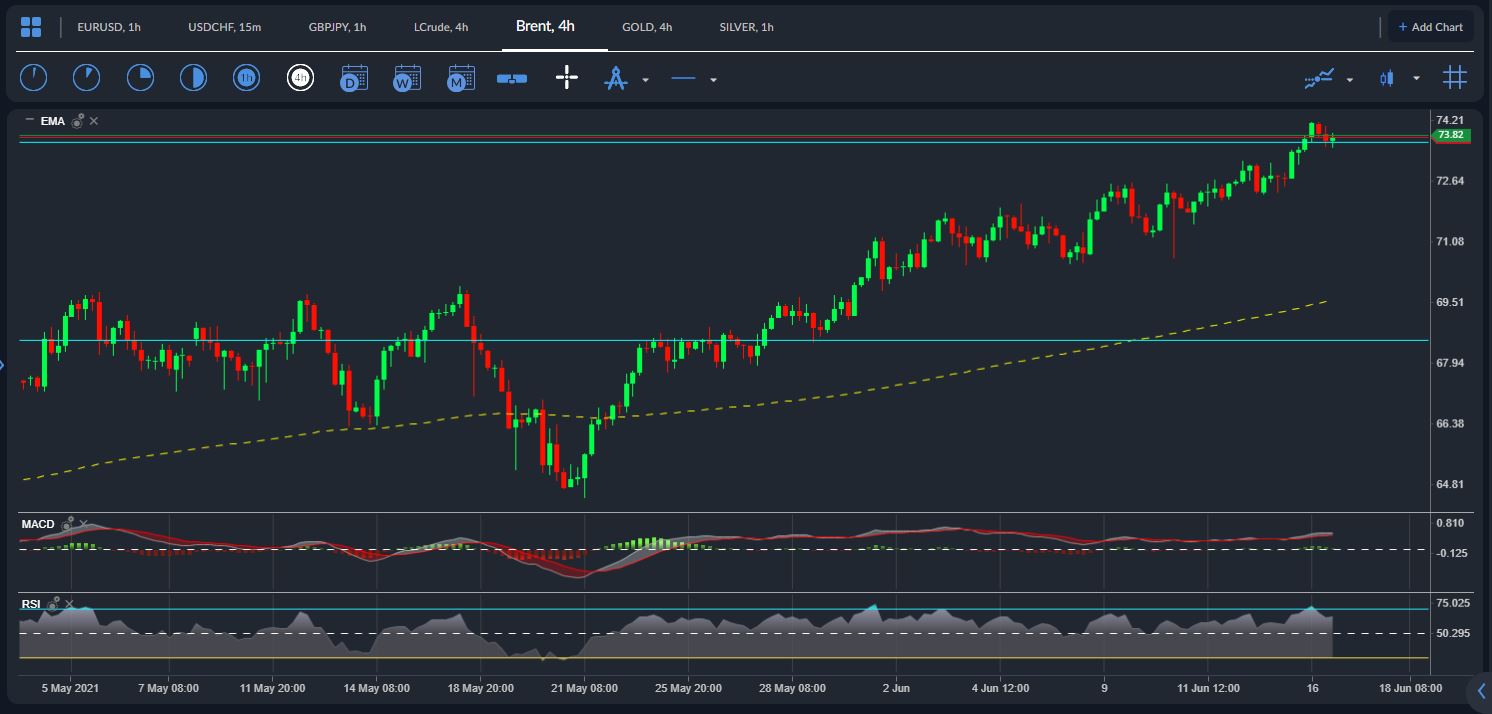Click the Add Chart button

click(1431, 27)
